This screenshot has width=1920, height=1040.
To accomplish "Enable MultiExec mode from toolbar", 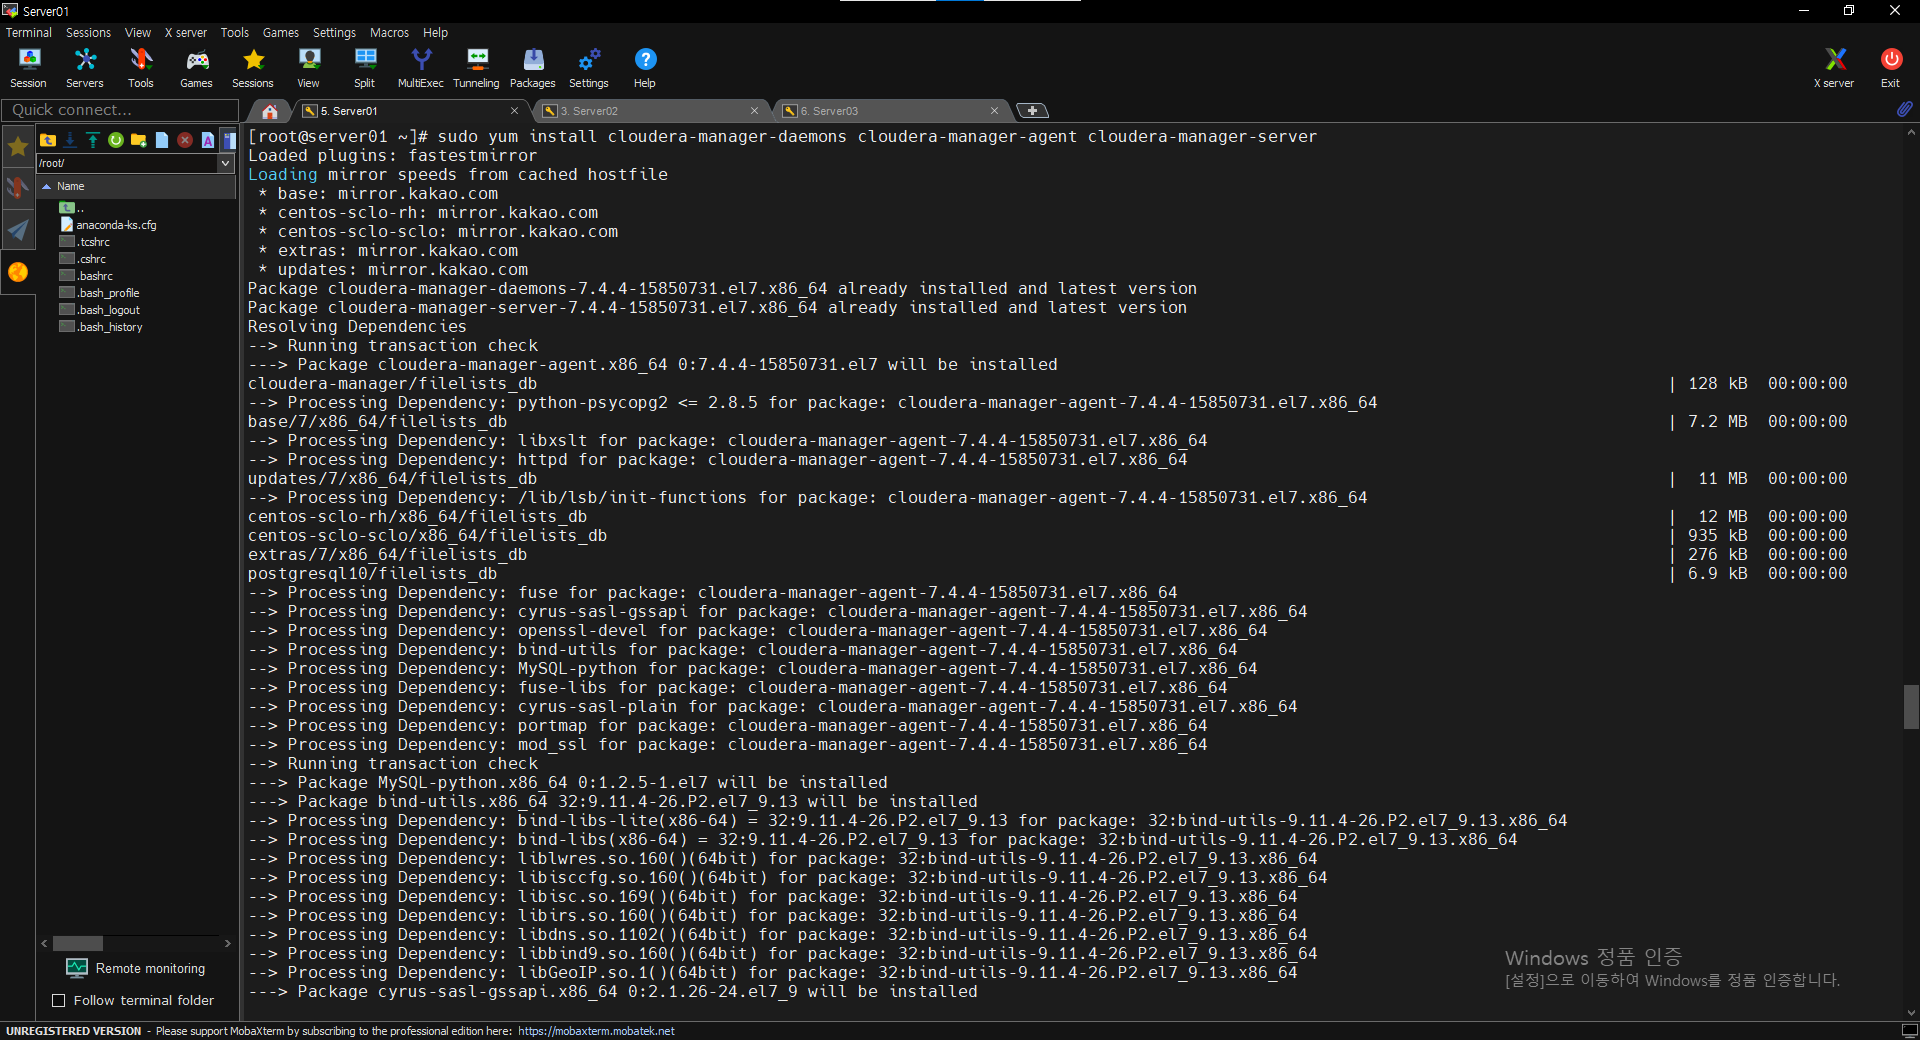I will click(x=421, y=68).
